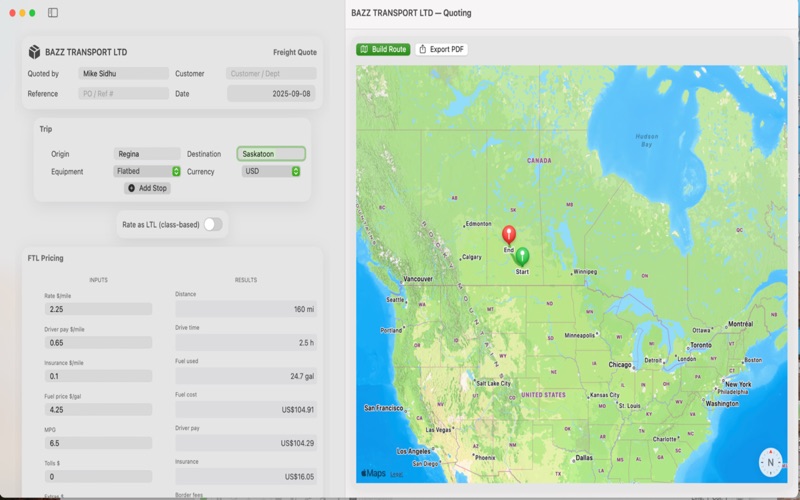Click the Build Route button

383,49
